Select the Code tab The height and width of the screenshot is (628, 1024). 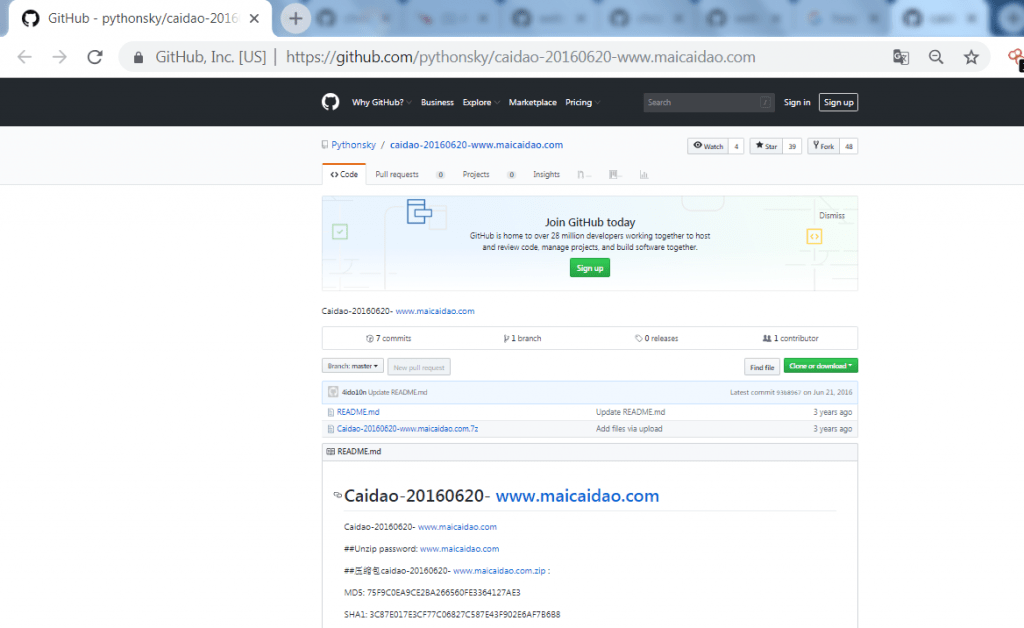[344, 174]
